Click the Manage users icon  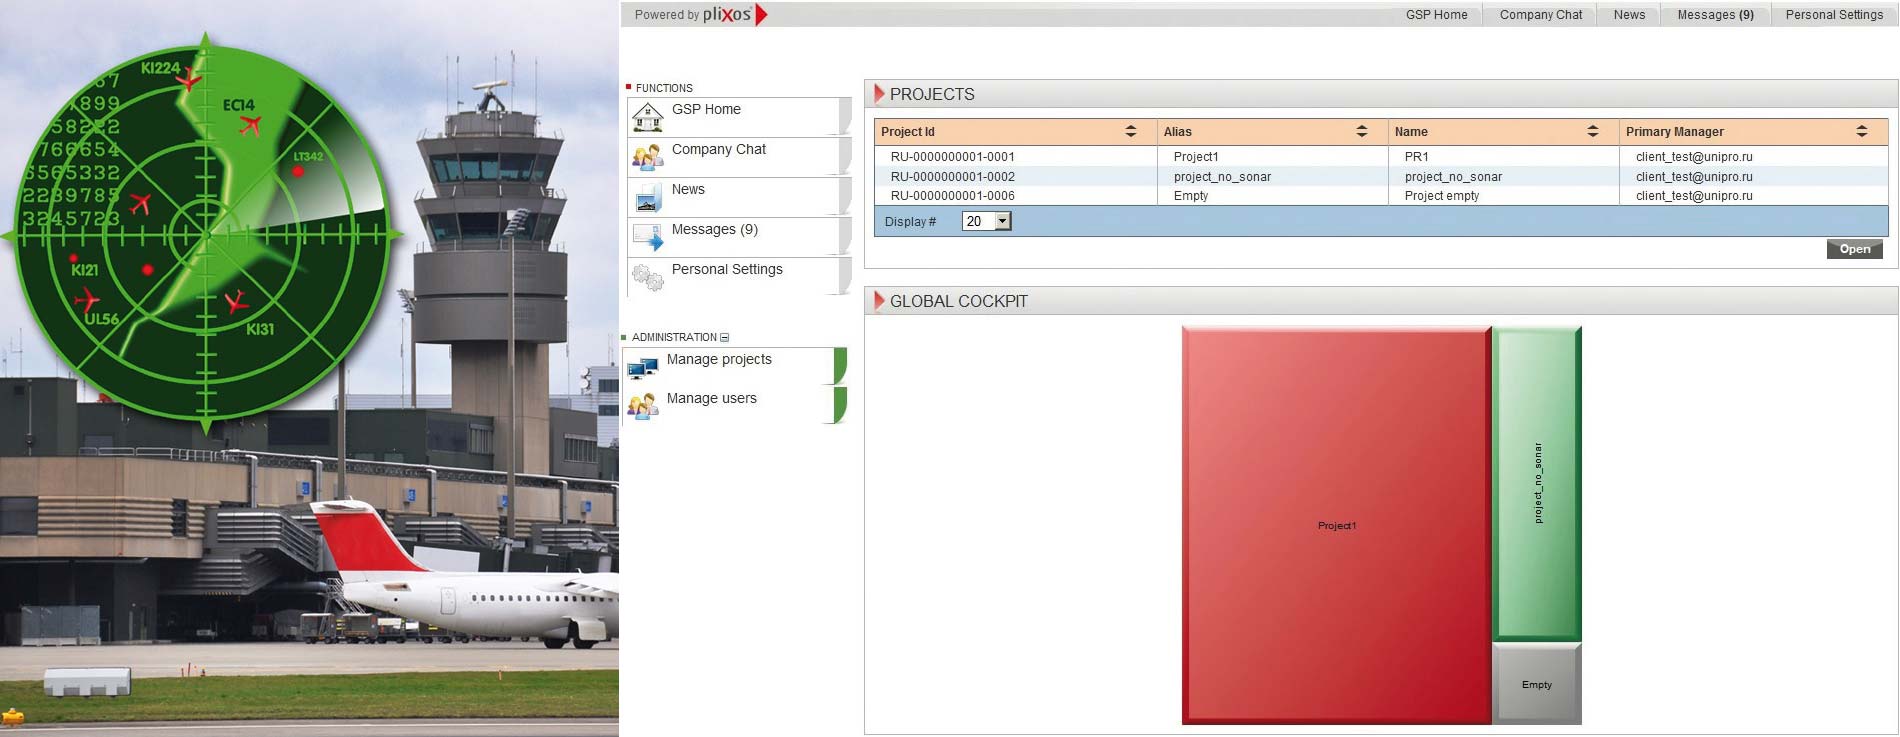pyautogui.click(x=642, y=405)
